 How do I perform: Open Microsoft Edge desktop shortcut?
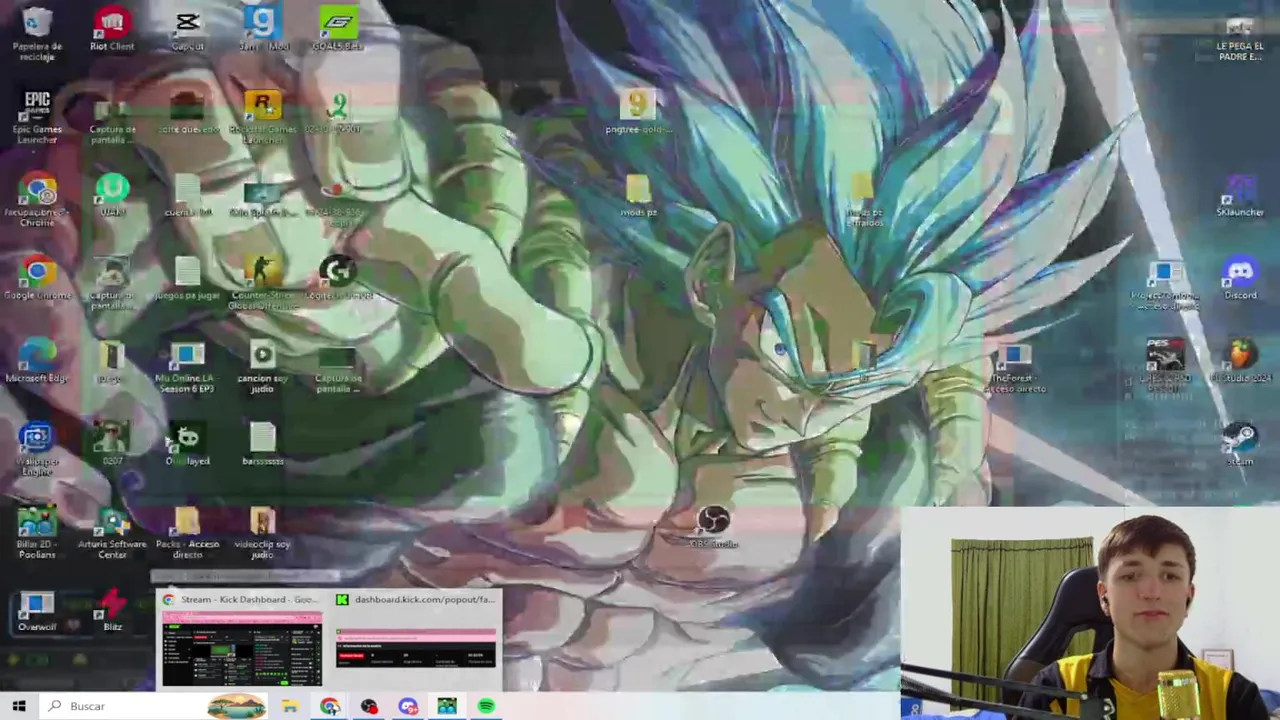tap(37, 362)
